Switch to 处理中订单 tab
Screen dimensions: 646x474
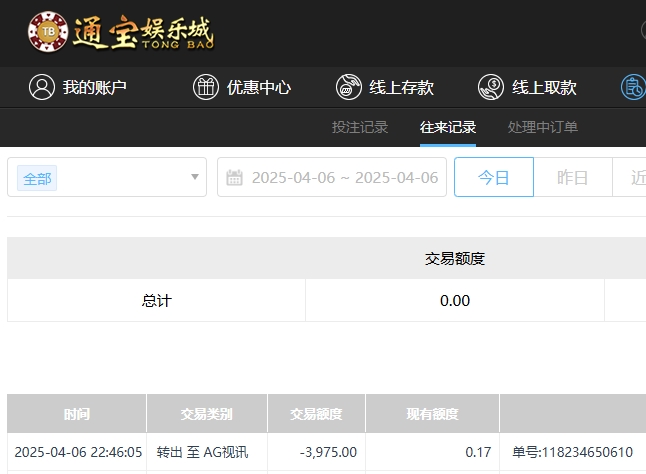[543, 127]
